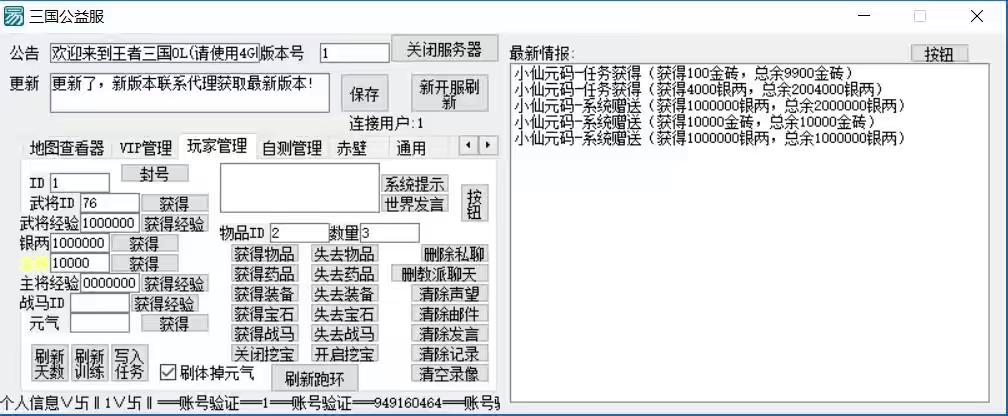Image resolution: width=1008 pixels, height=416 pixels.
Task: Click the vertical 按钮 beside 系统提示
Action: pyautogui.click(x=474, y=204)
